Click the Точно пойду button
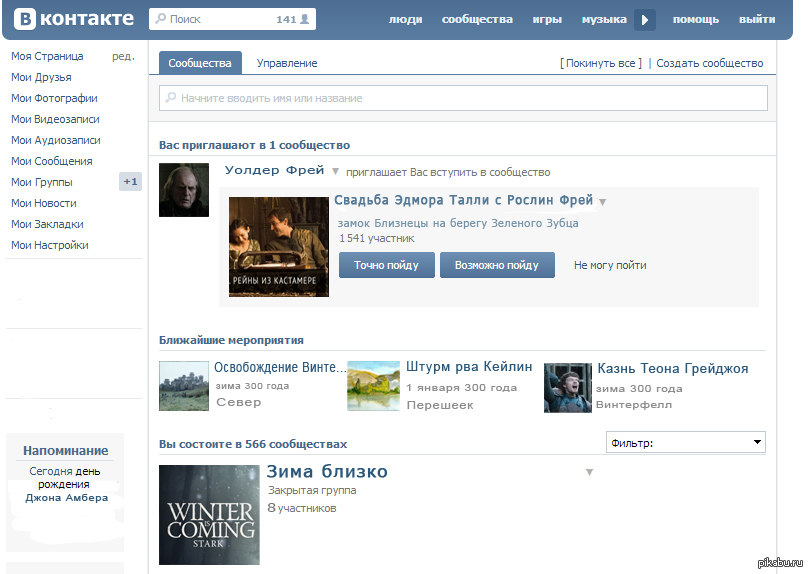 pos(386,265)
